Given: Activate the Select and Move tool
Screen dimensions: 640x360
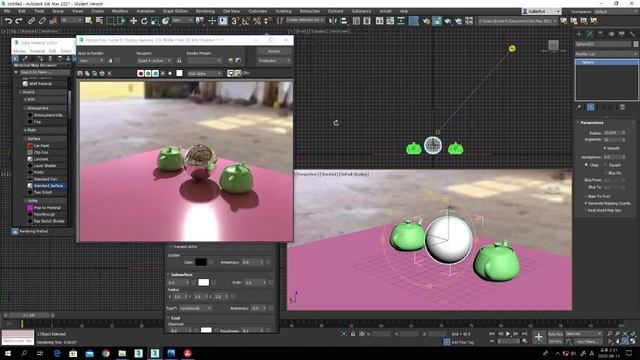Looking at the screenshot, I should [x=133, y=21].
